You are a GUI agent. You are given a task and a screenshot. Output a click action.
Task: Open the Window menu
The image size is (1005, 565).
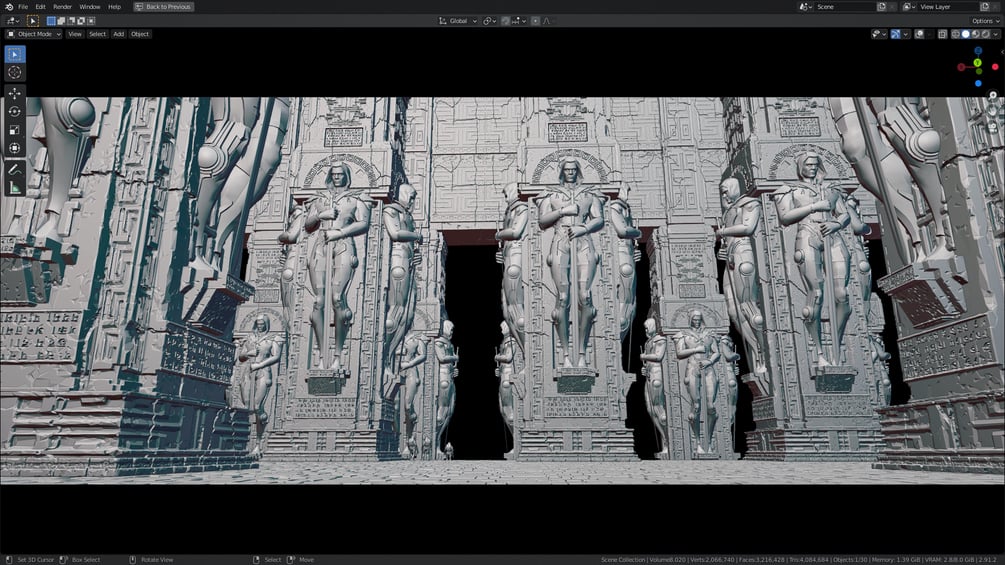(90, 6)
